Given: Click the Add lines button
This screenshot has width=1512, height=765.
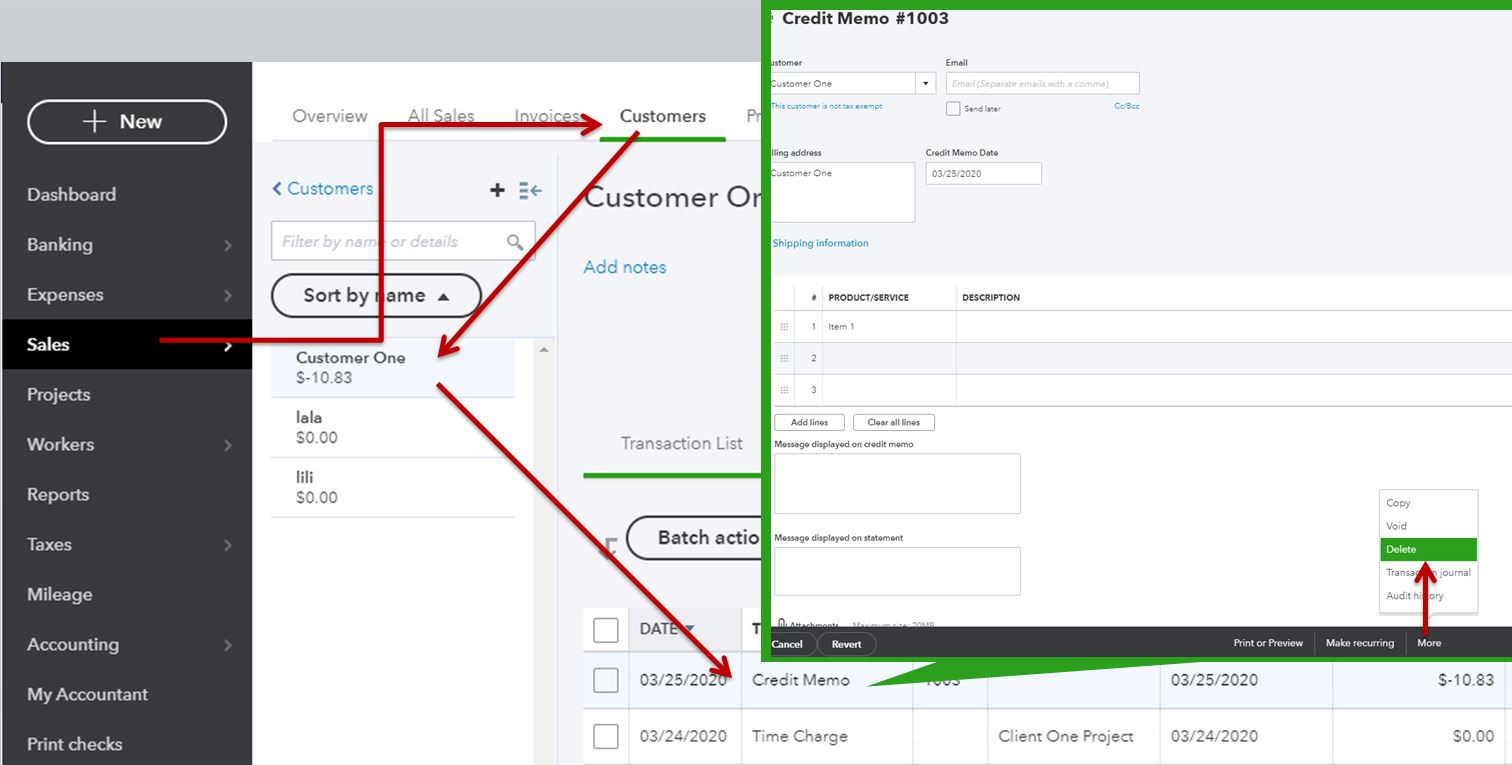Looking at the screenshot, I should click(x=809, y=422).
